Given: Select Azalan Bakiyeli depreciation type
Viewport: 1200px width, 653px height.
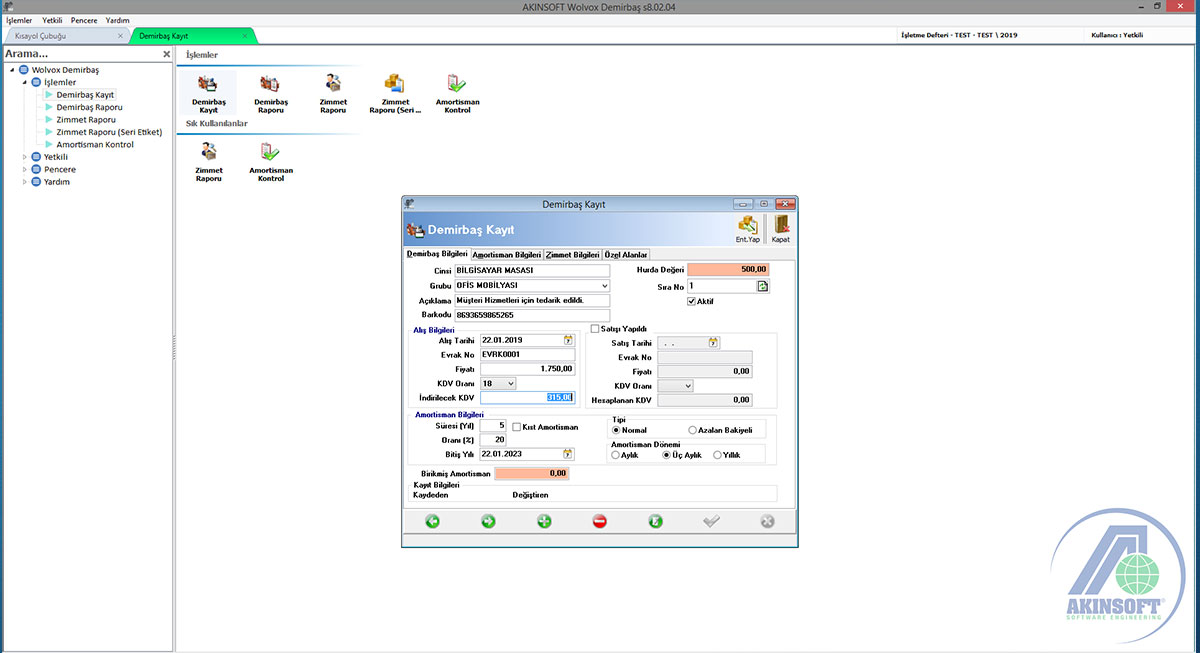Looking at the screenshot, I should [x=694, y=430].
